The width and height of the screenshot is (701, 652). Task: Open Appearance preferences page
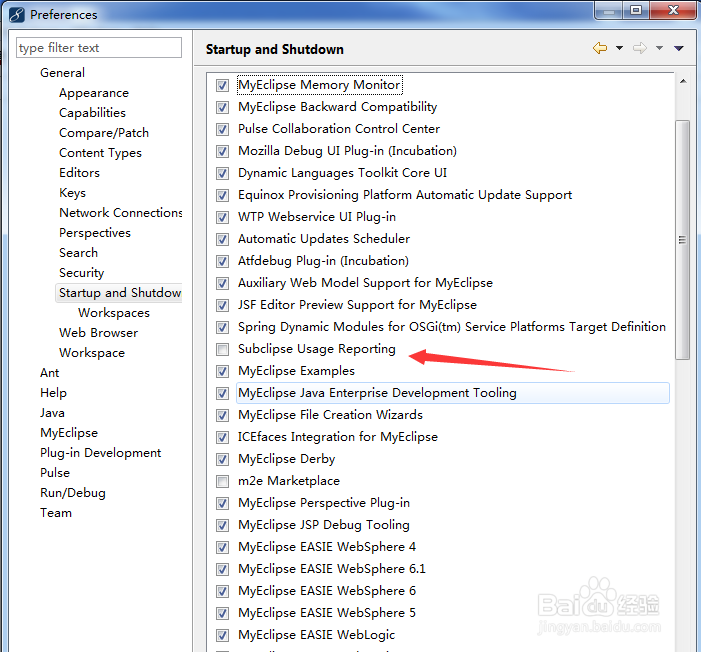point(94,93)
